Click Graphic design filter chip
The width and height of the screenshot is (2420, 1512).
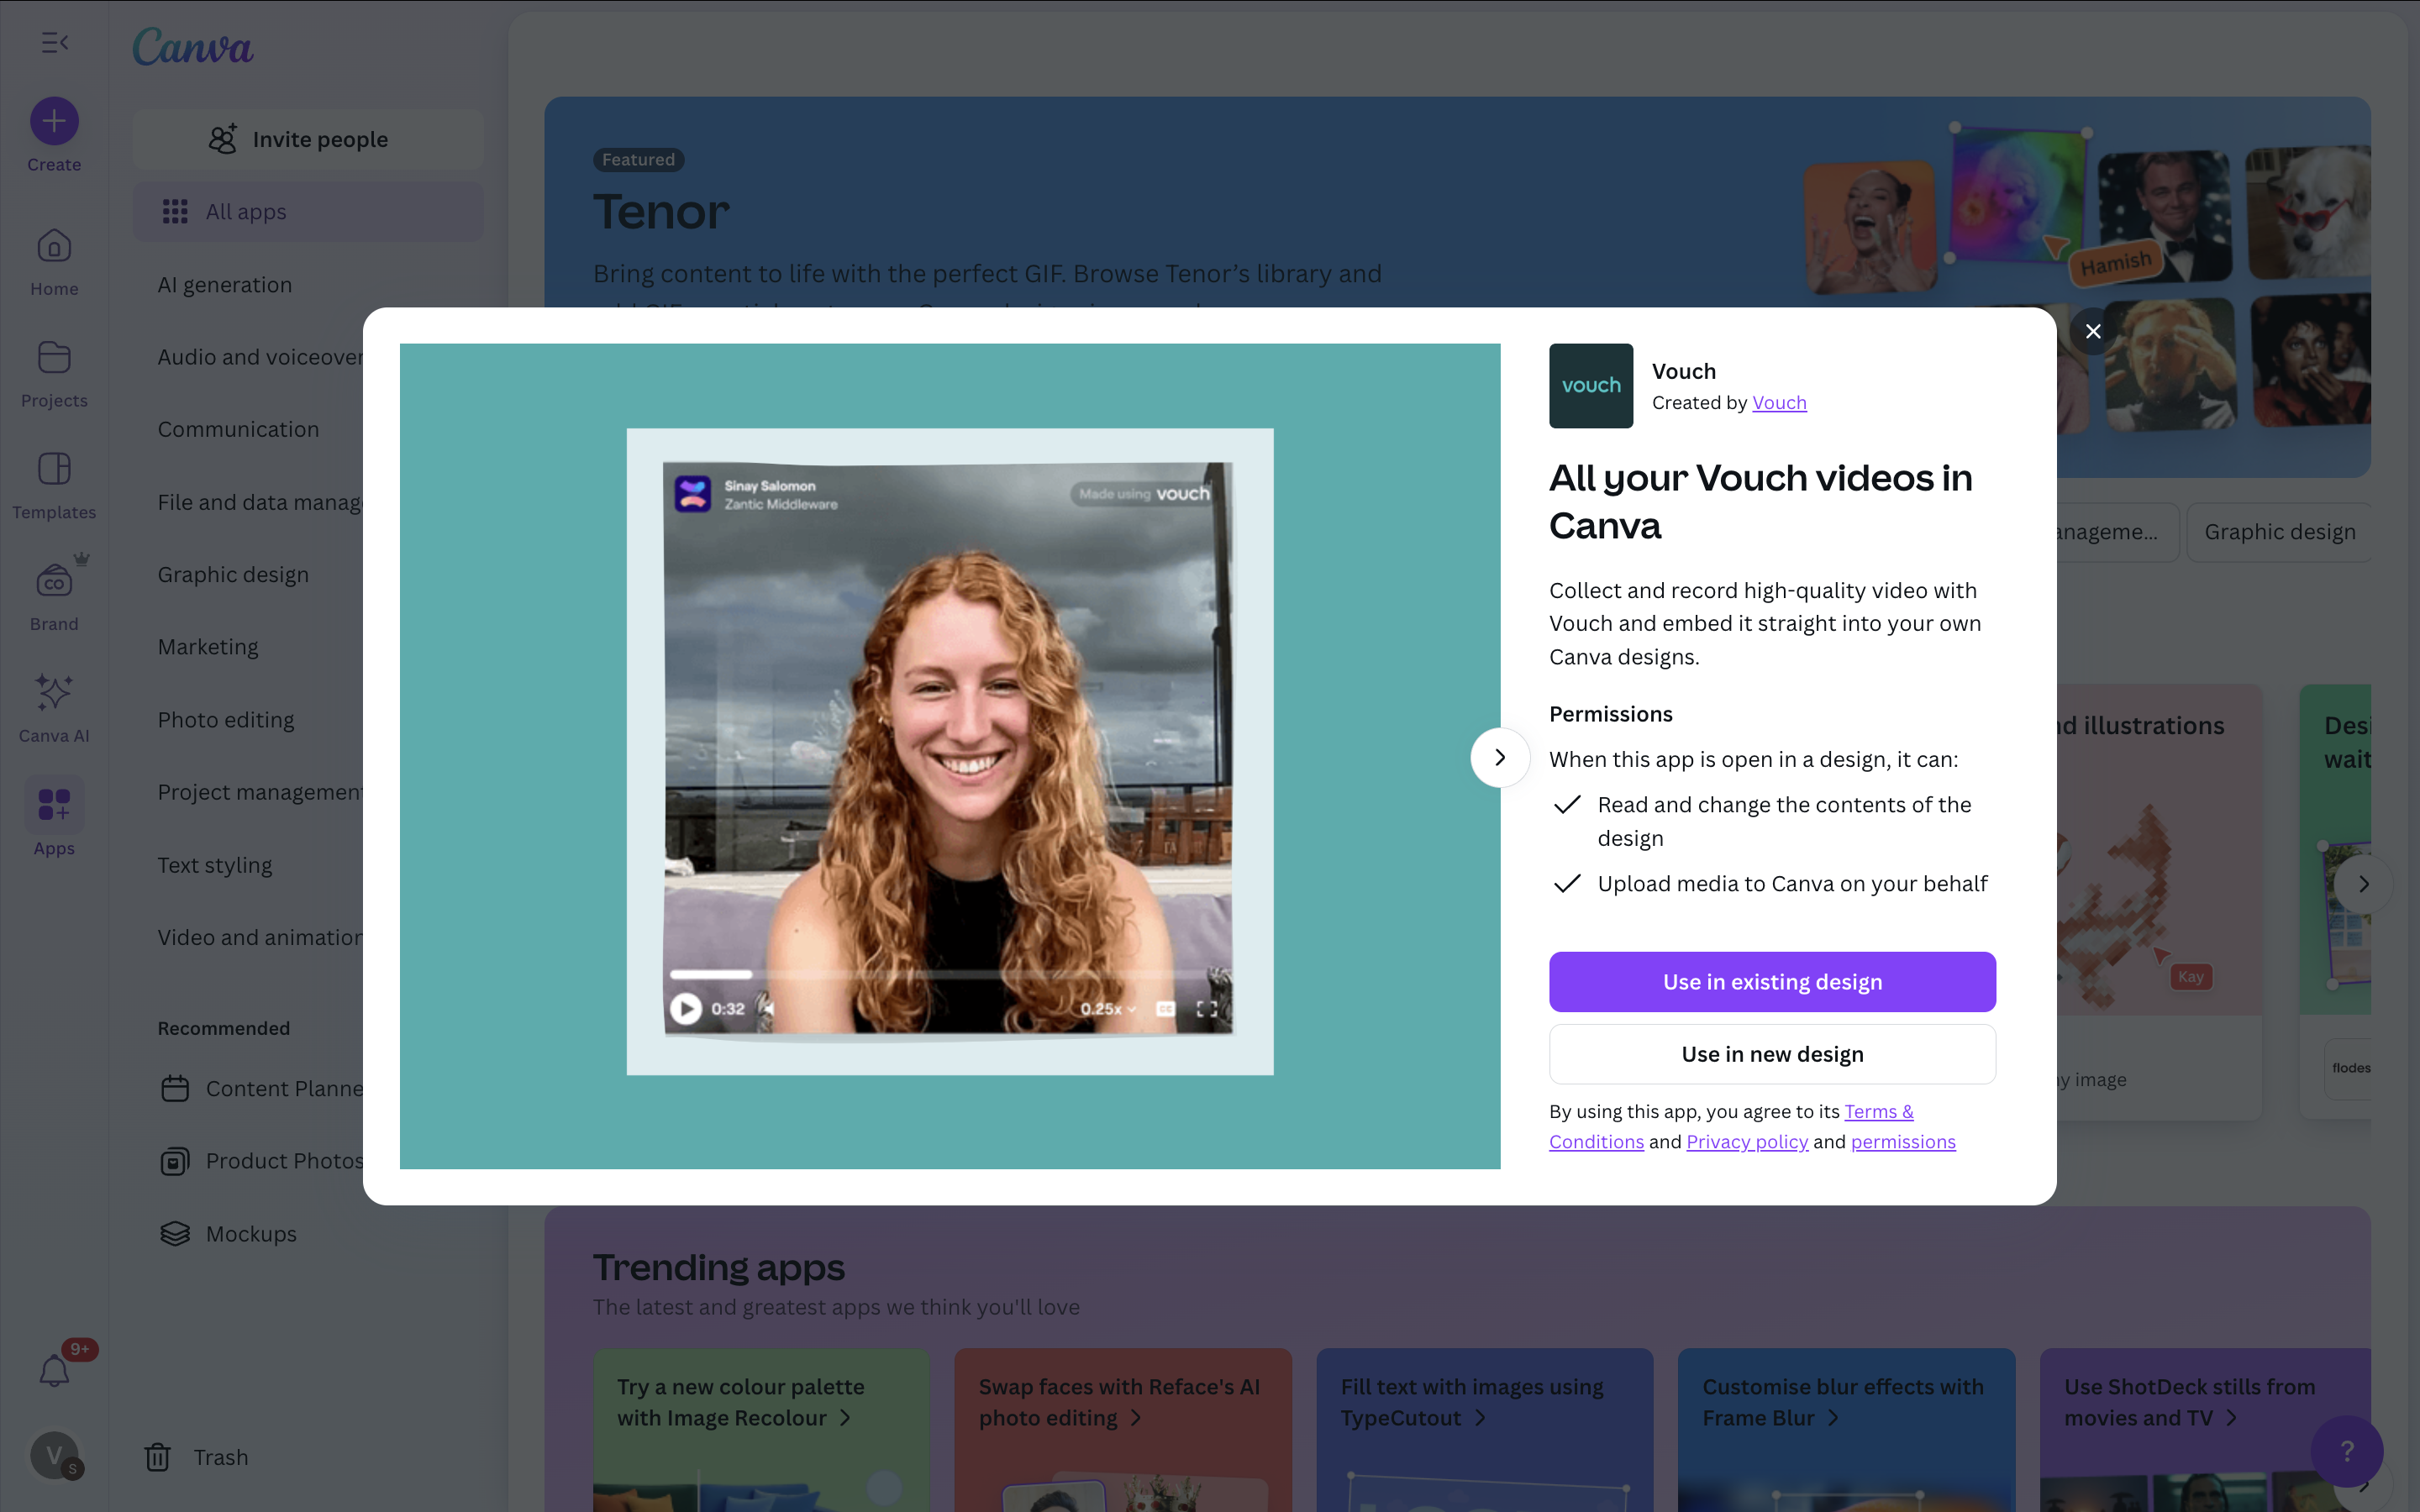(2279, 532)
